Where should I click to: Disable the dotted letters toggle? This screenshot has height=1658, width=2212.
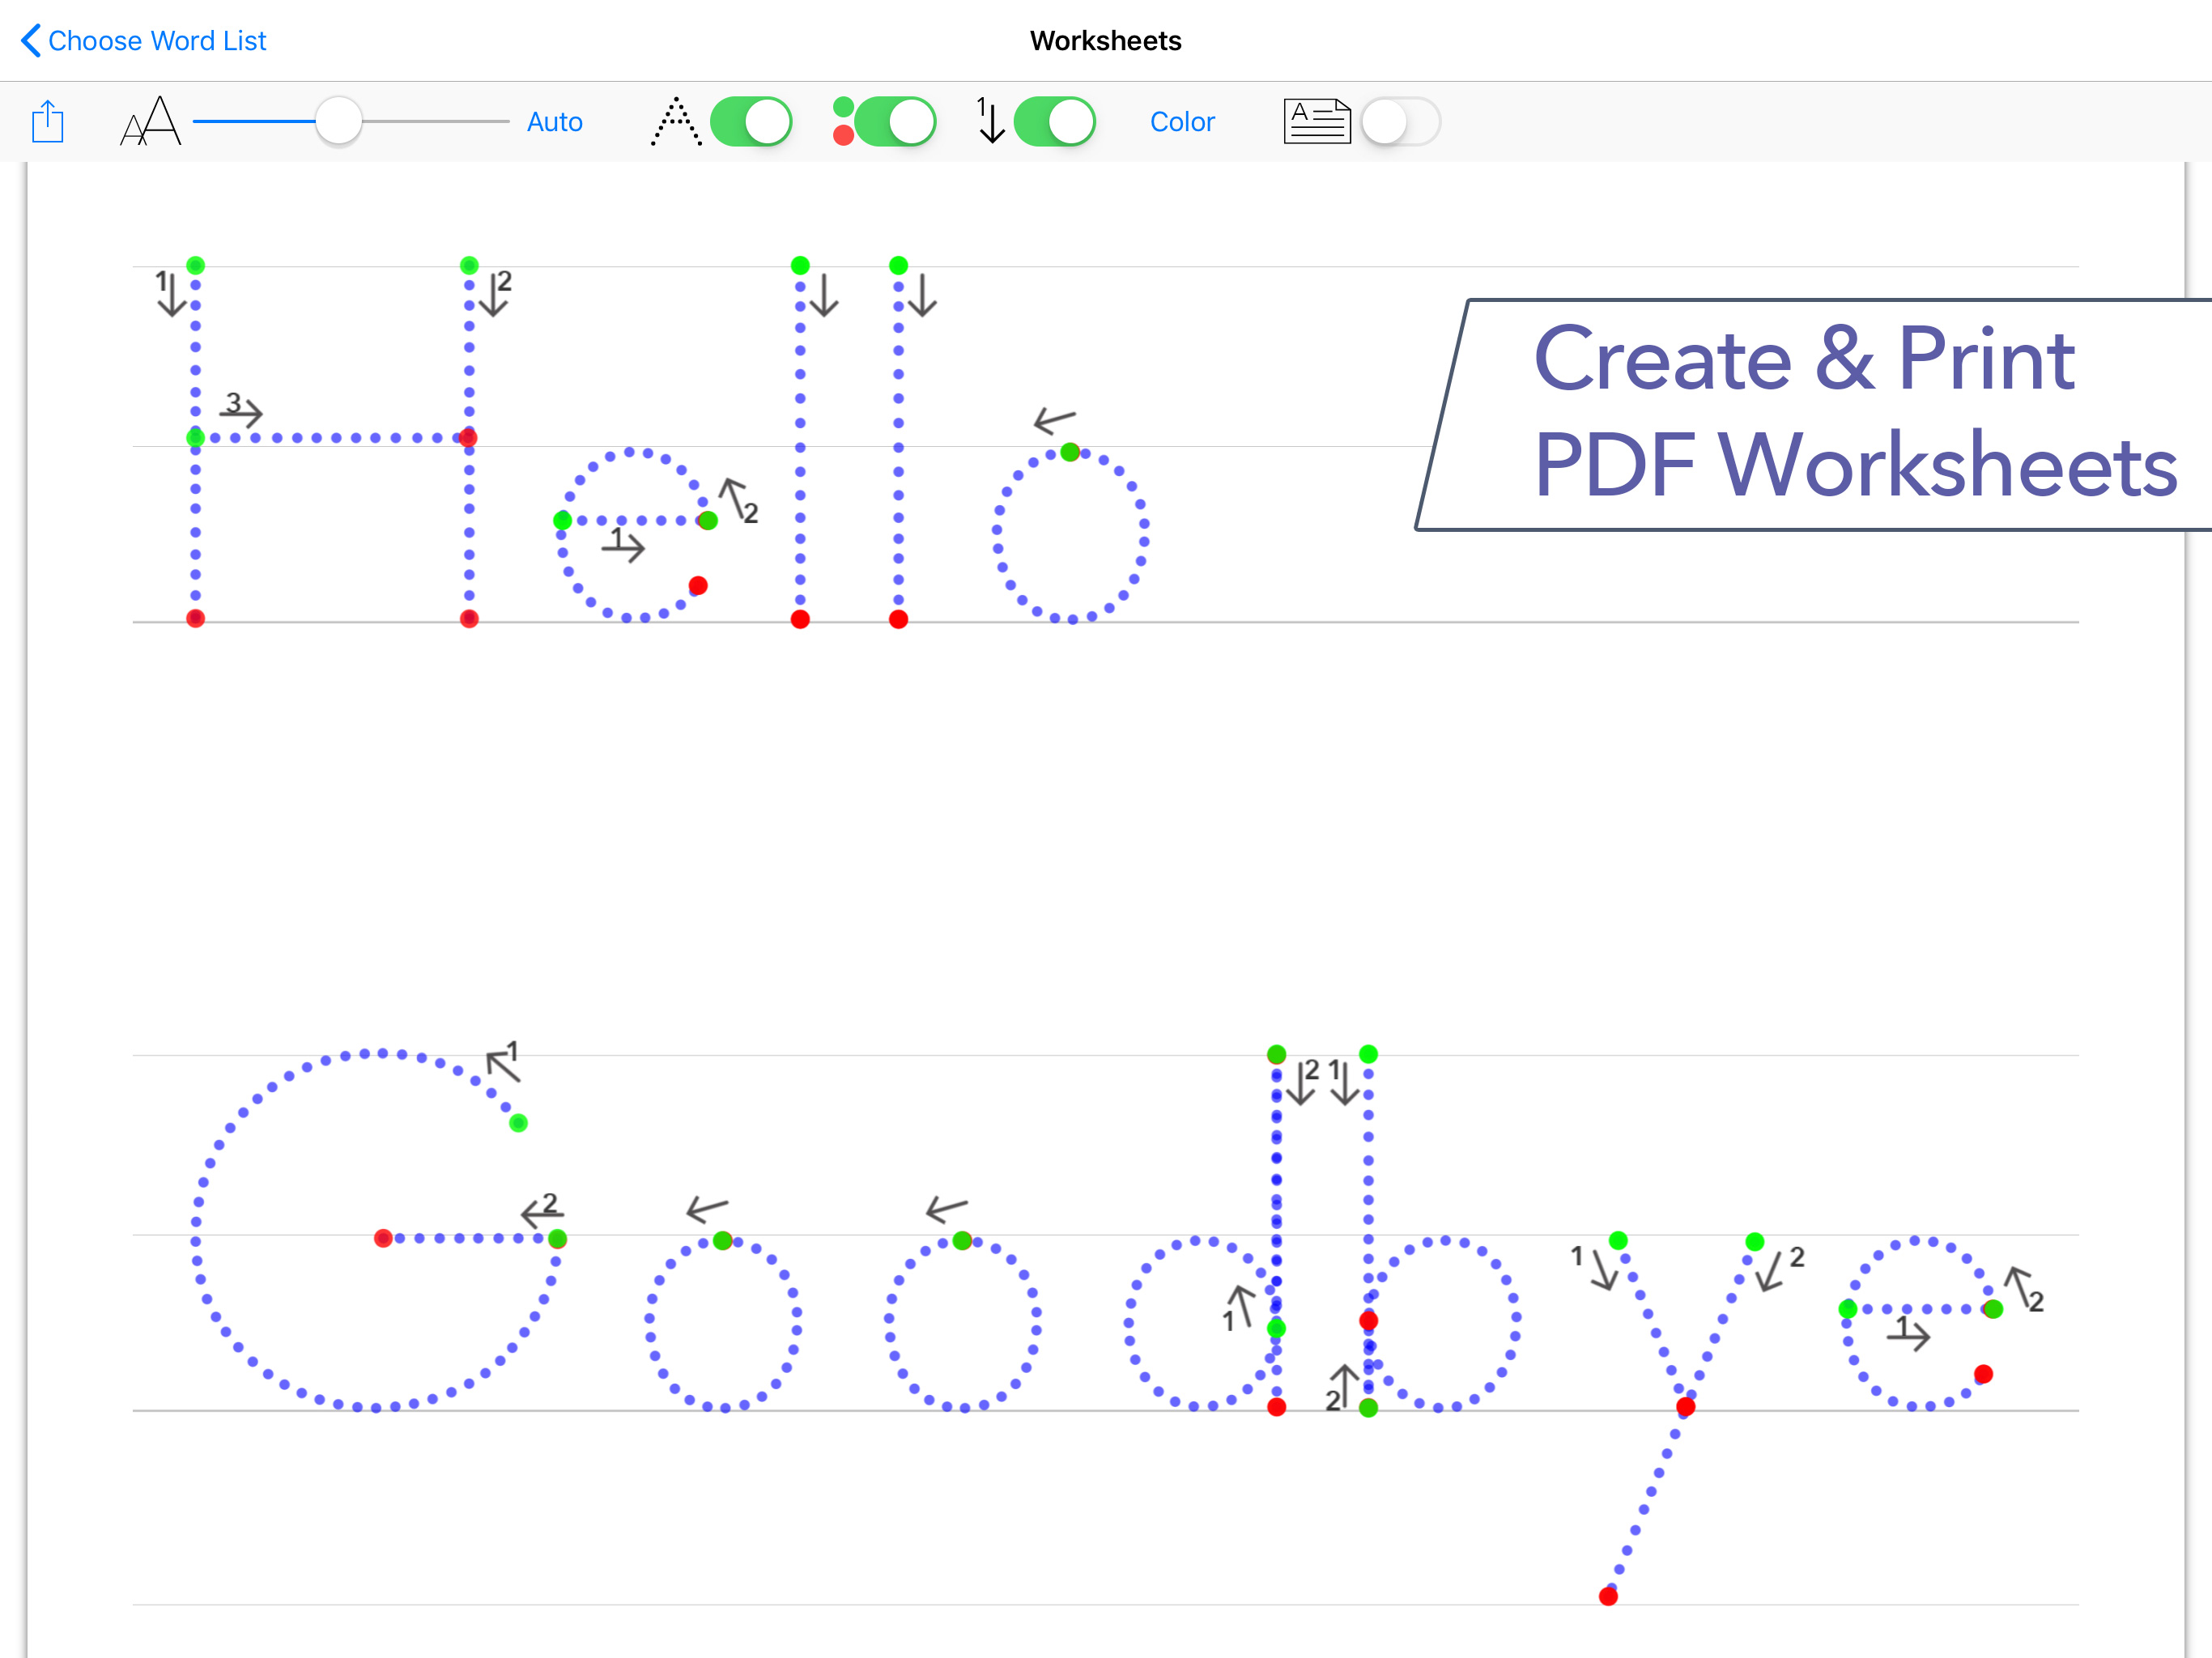pos(751,122)
